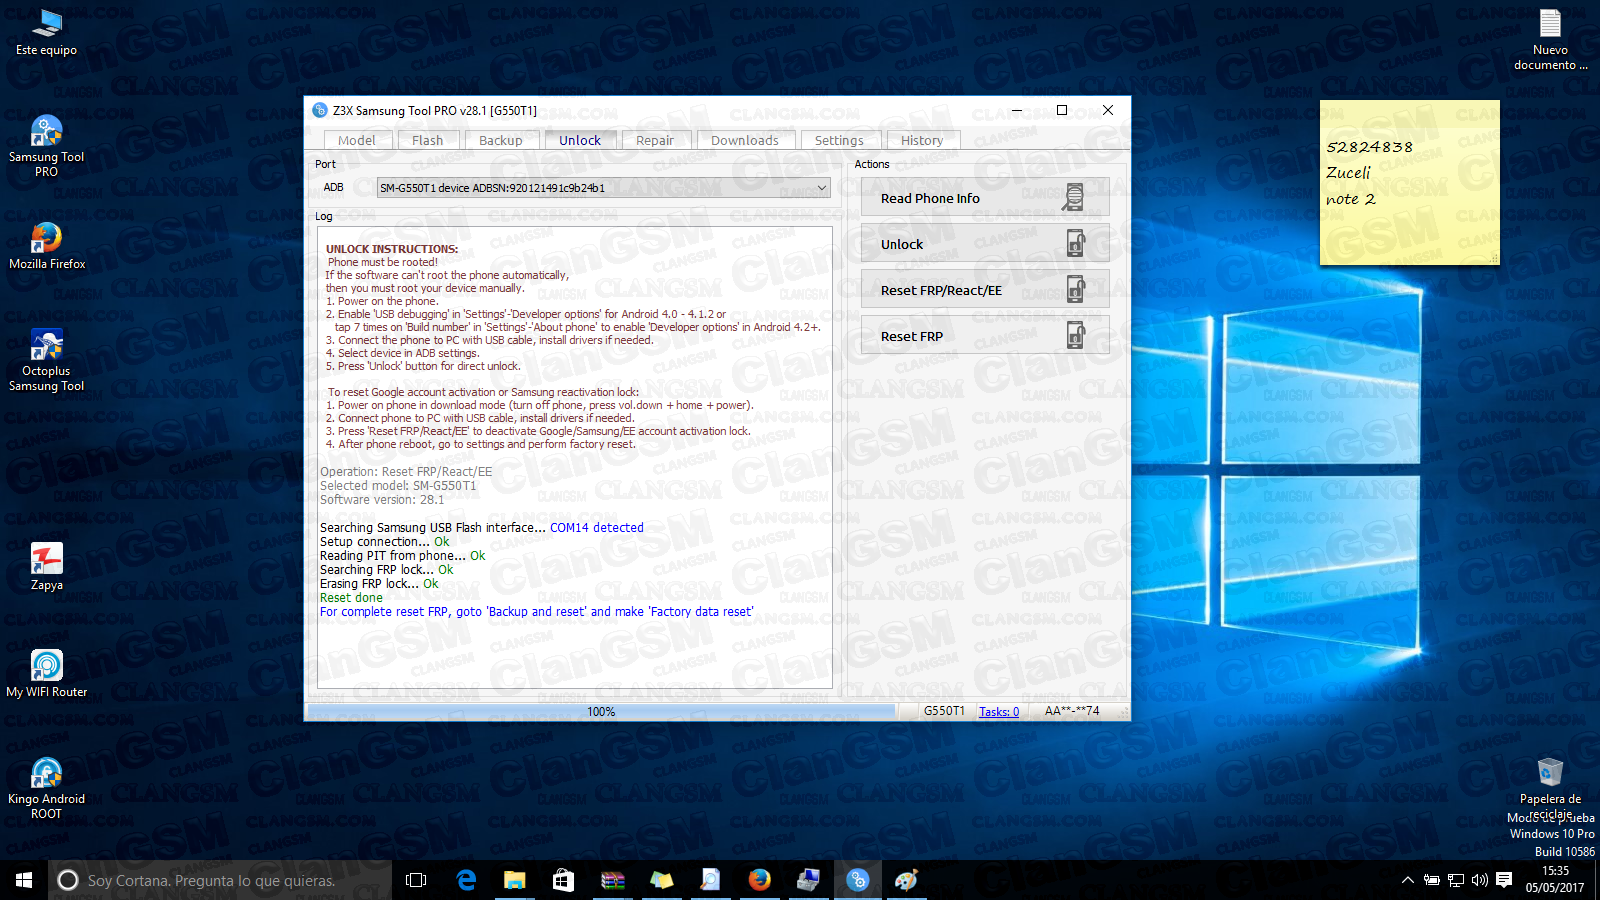1600x900 pixels.
Task: Click the phone-lock icon on Unlock
Action: click(1075, 243)
